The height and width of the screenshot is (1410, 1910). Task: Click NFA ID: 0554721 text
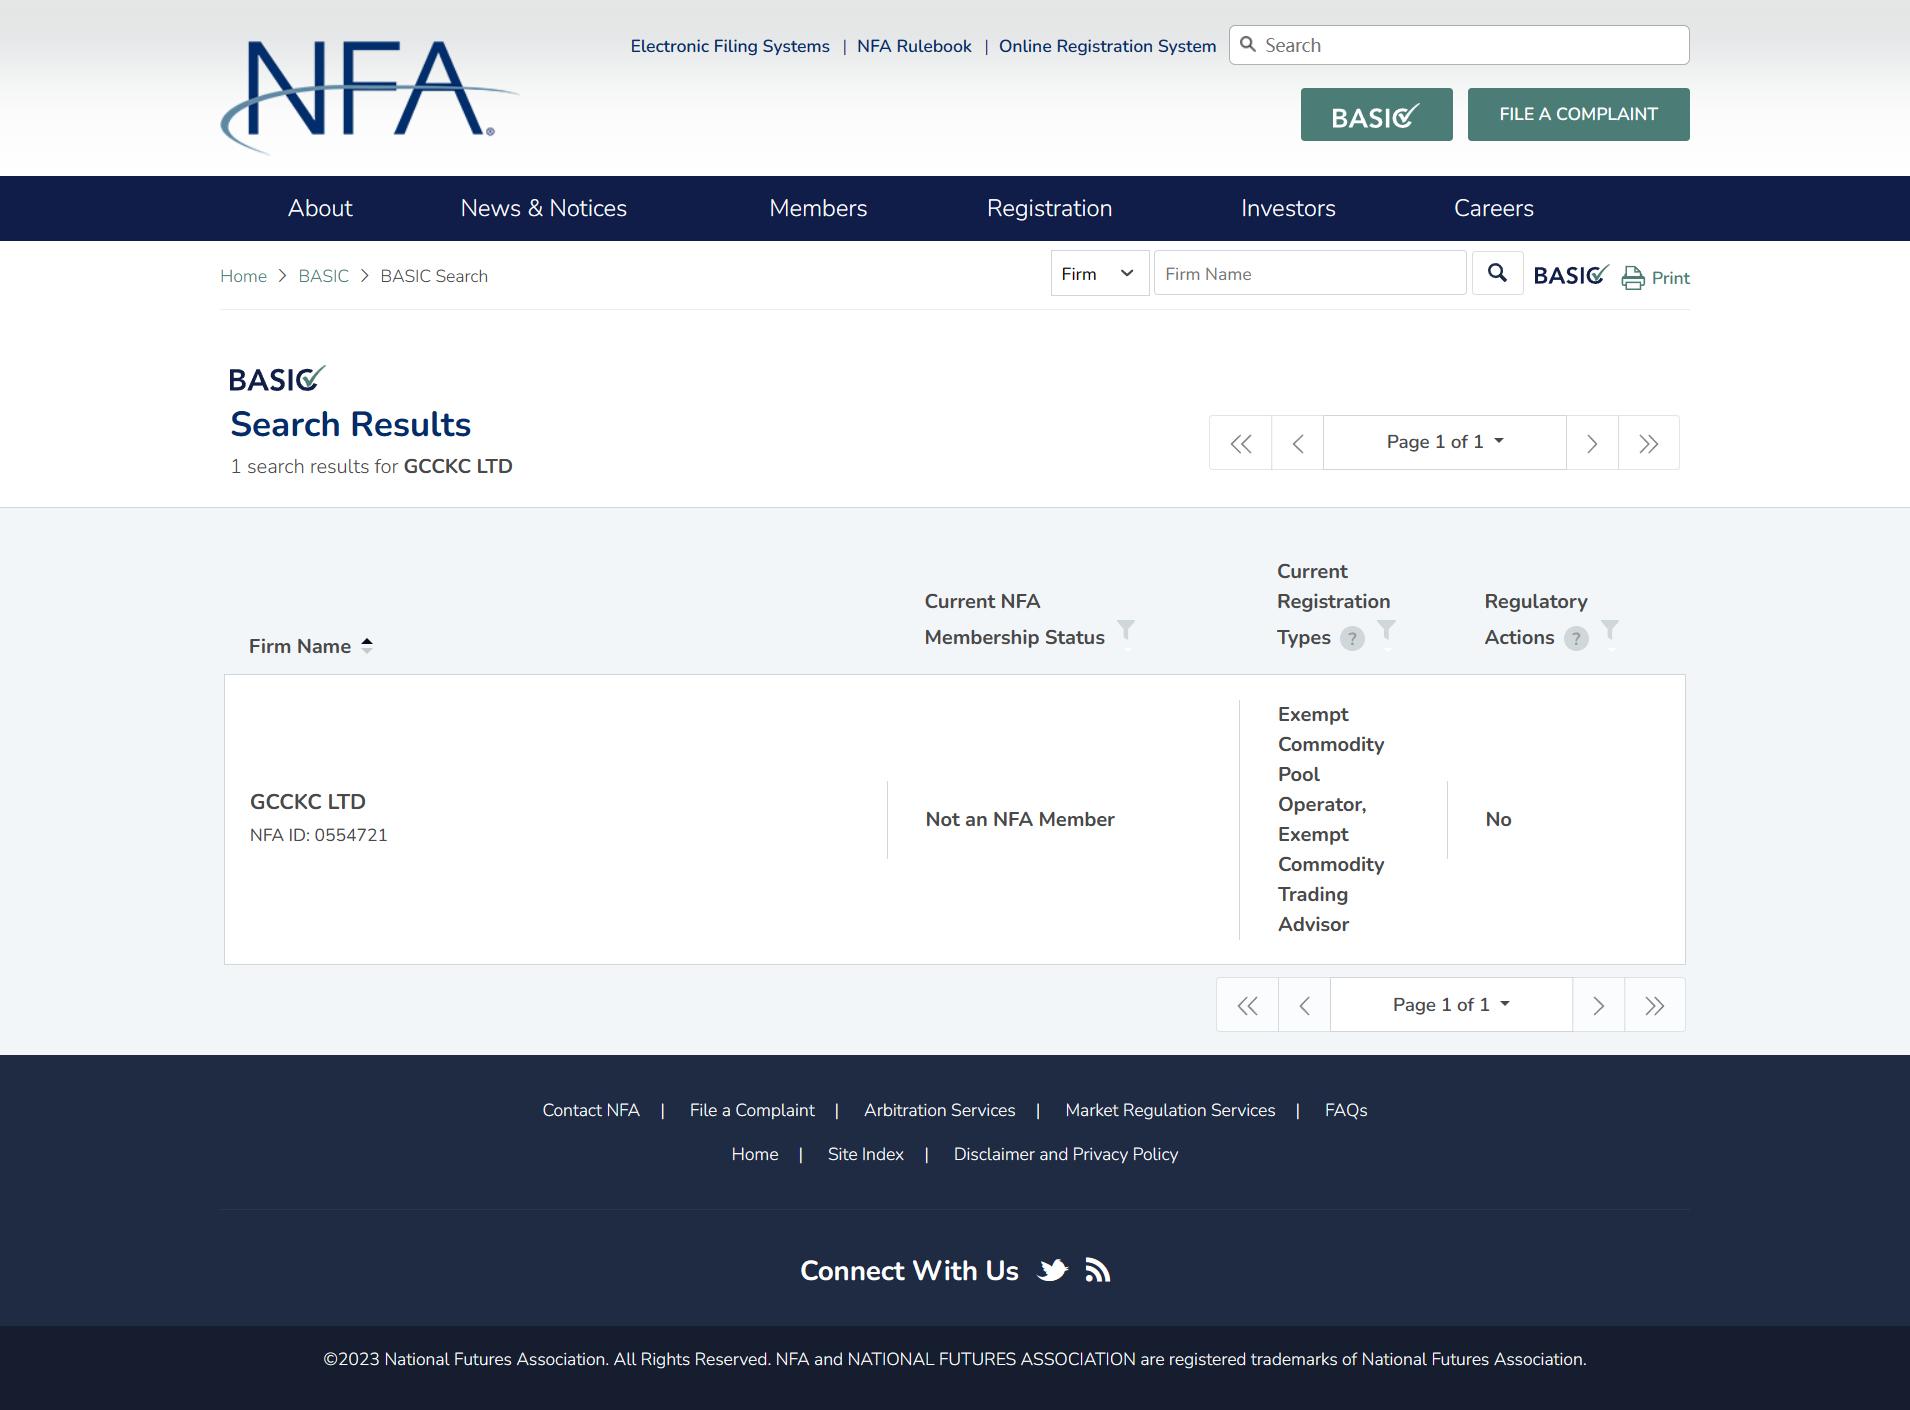click(319, 835)
